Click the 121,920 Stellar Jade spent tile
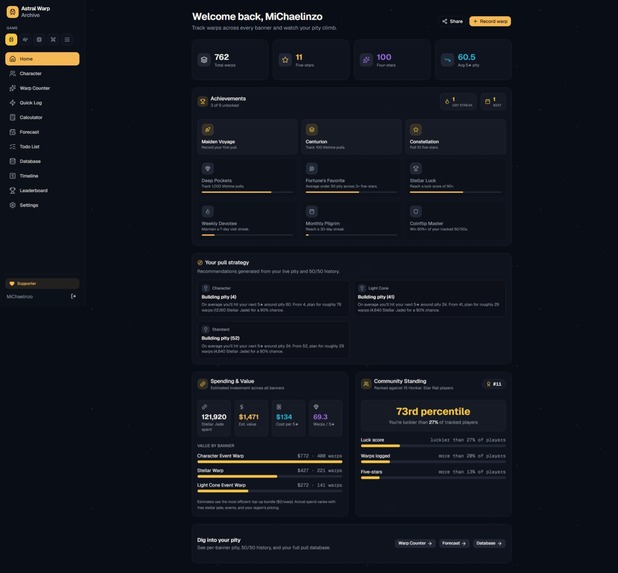 click(214, 418)
